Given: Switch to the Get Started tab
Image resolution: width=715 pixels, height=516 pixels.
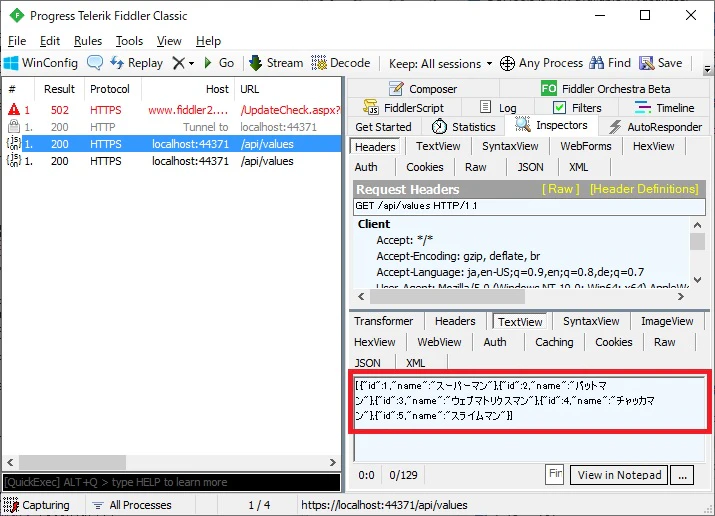Looking at the screenshot, I should 383,127.
